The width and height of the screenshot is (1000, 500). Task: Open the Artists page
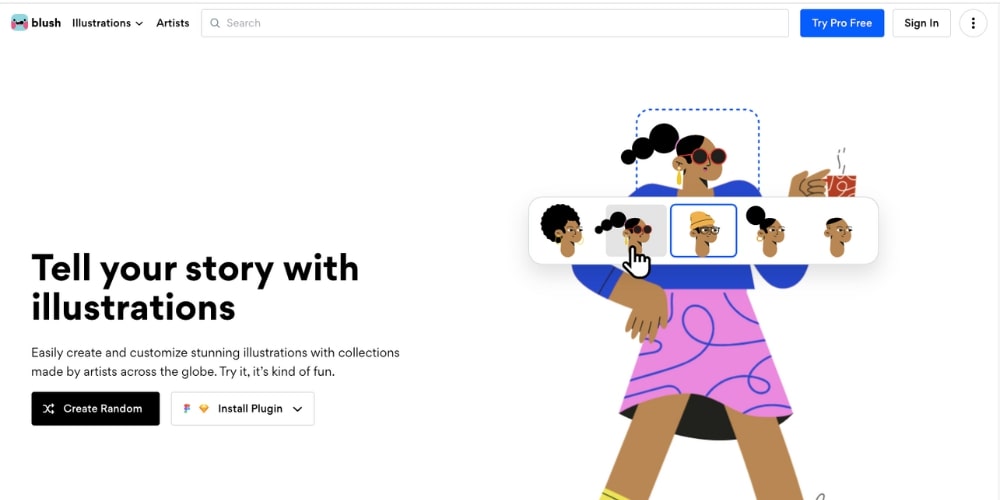173,23
